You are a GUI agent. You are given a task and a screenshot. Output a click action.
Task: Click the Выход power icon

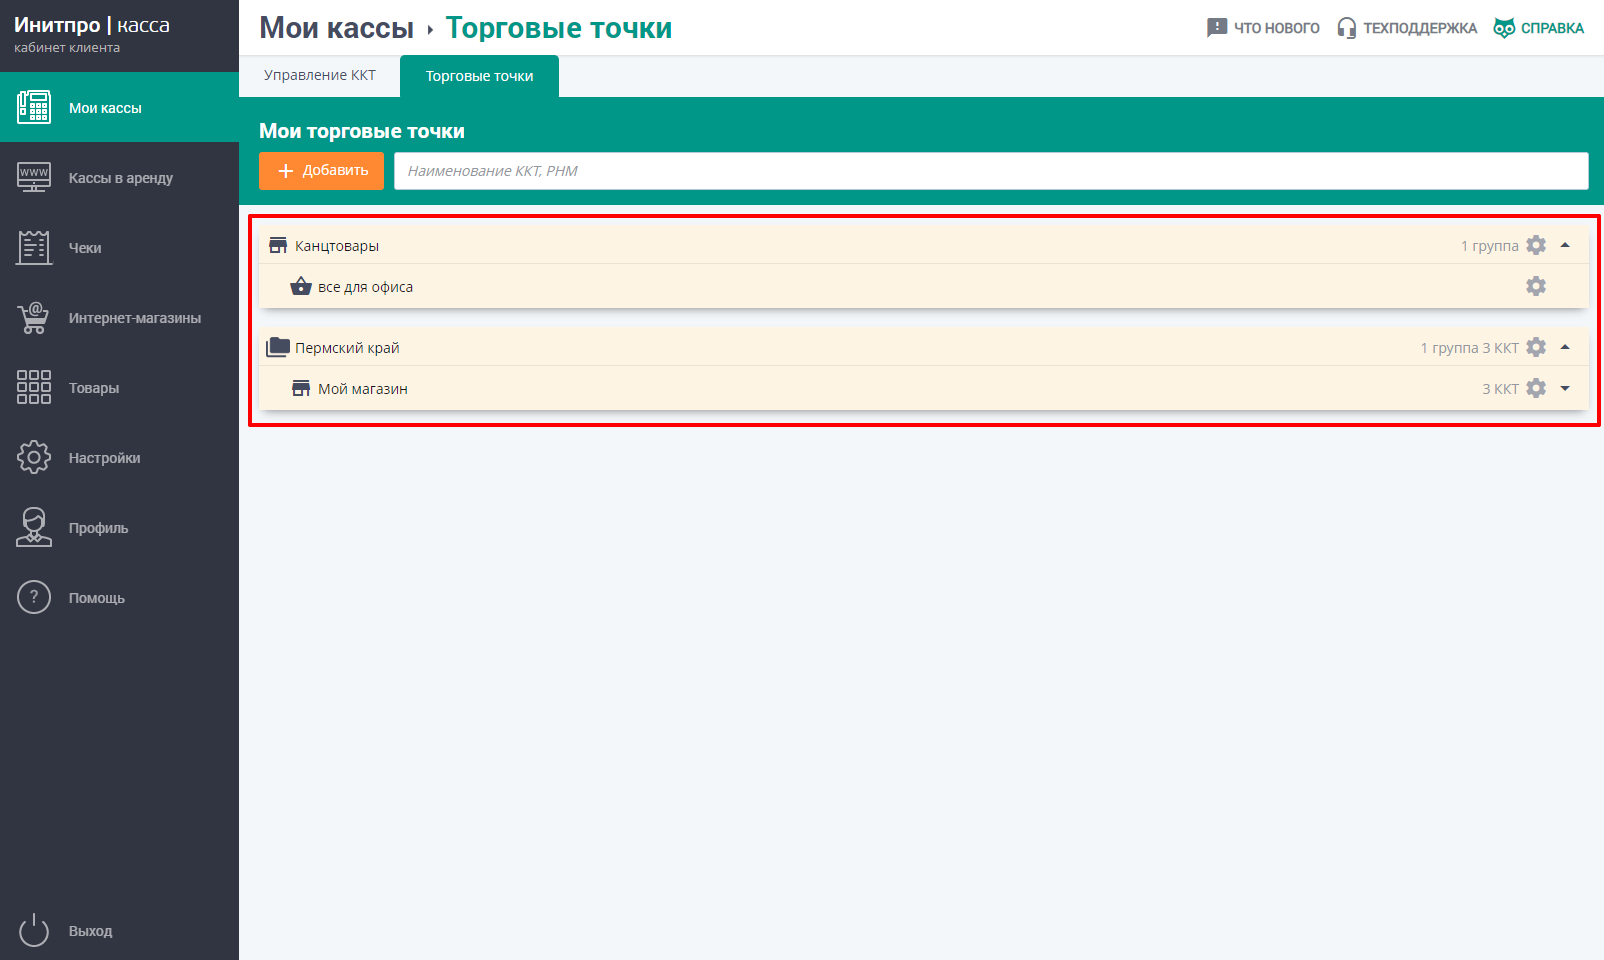click(34, 930)
